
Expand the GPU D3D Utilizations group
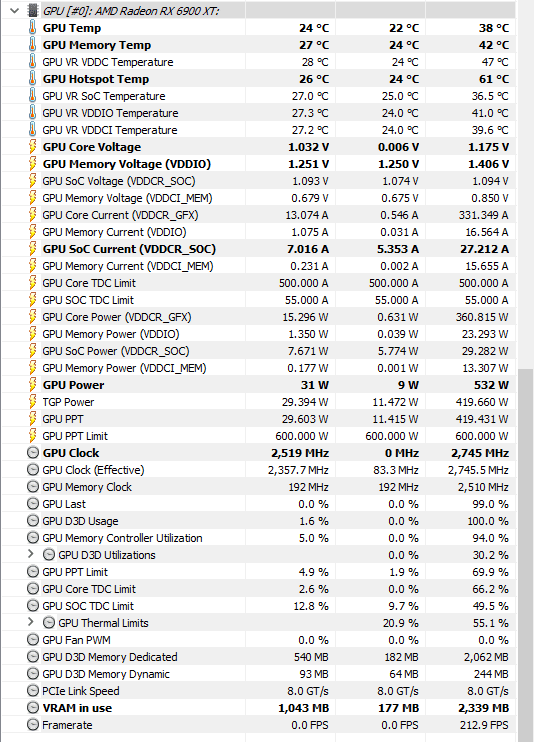[x=31, y=554]
